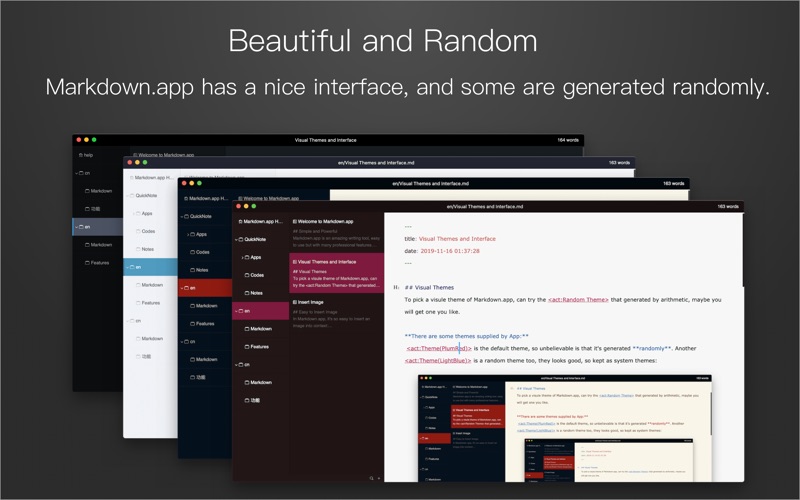Click 功能 folder icon in back black window
This screenshot has height=500, width=800.
pos(87,209)
